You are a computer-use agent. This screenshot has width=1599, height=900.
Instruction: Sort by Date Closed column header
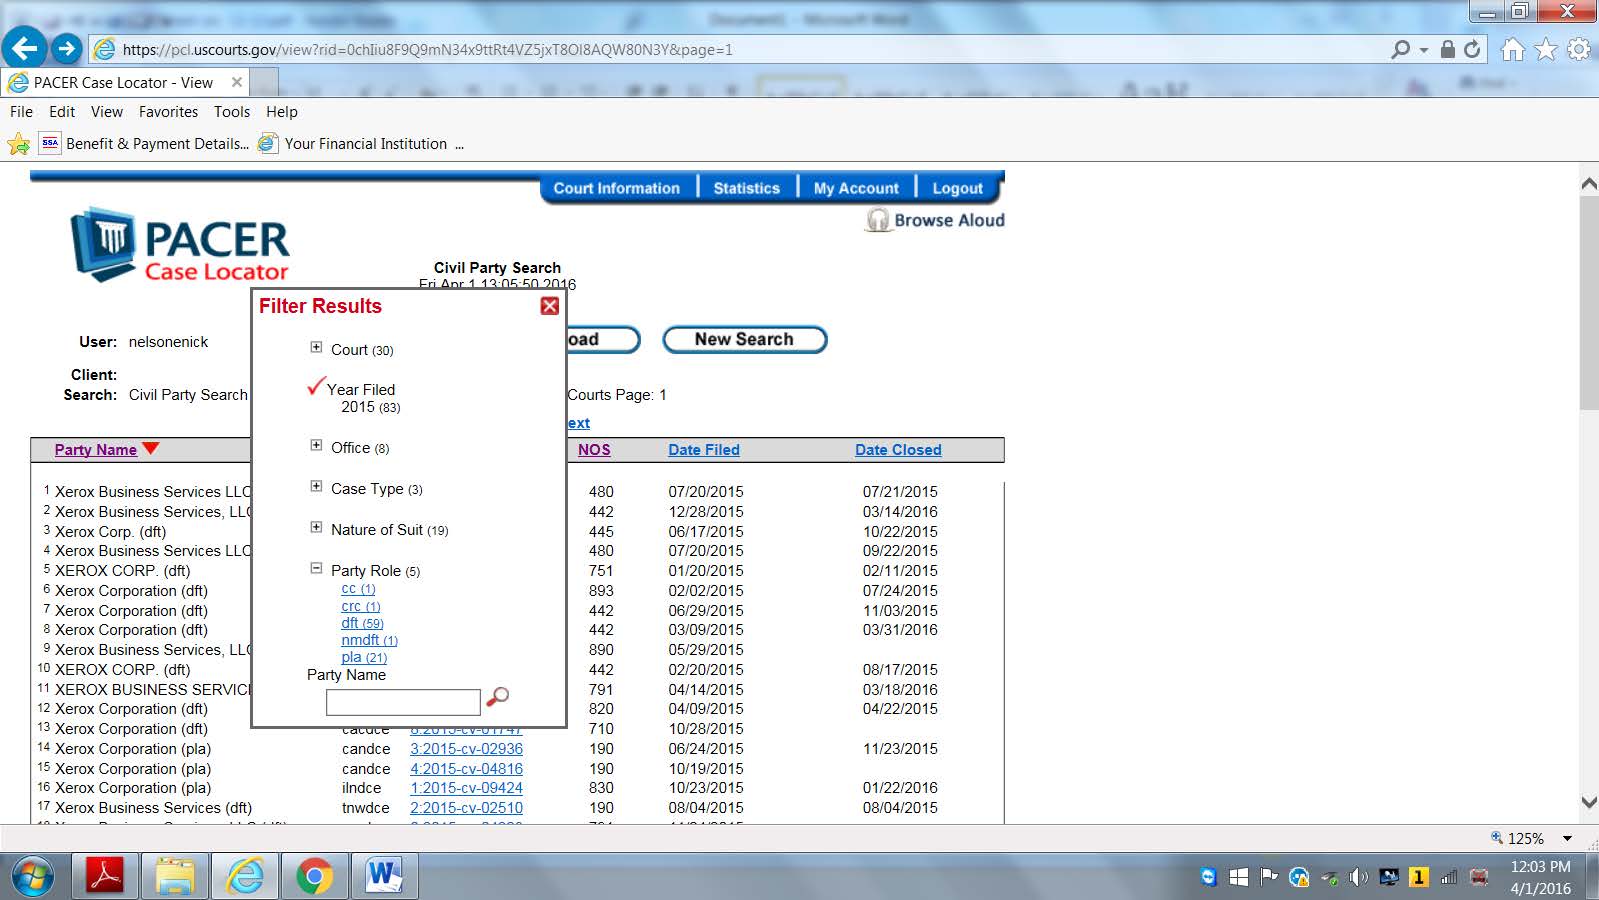(x=898, y=450)
